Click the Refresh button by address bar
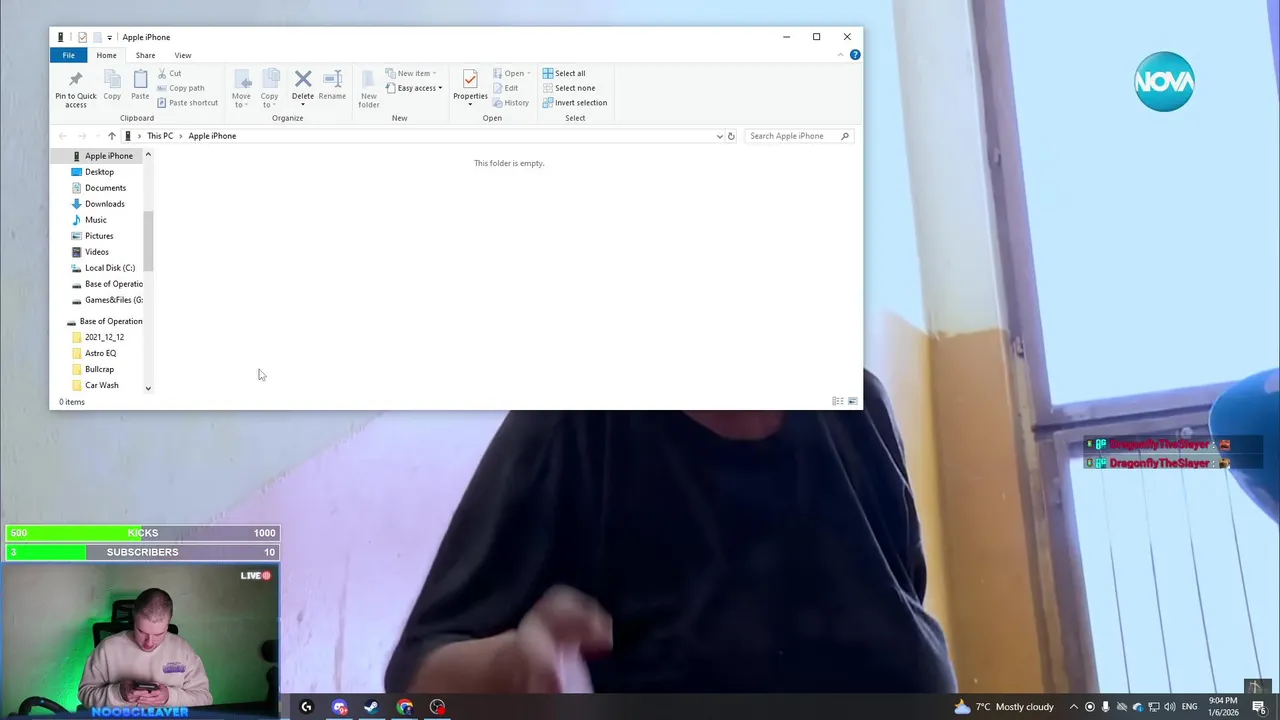This screenshot has width=1280, height=720. pos(731,136)
